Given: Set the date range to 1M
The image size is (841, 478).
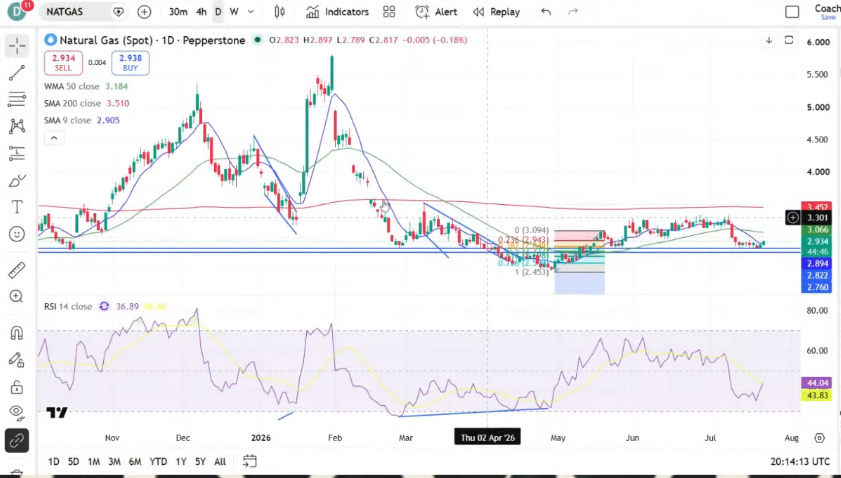Looking at the screenshot, I should tap(94, 461).
